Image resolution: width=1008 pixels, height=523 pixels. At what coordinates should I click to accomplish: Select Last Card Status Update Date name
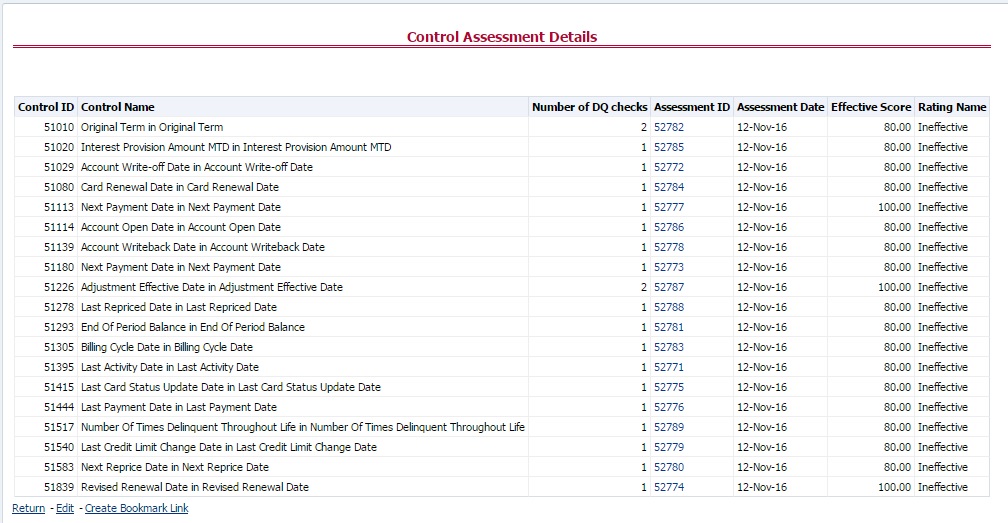[231, 387]
